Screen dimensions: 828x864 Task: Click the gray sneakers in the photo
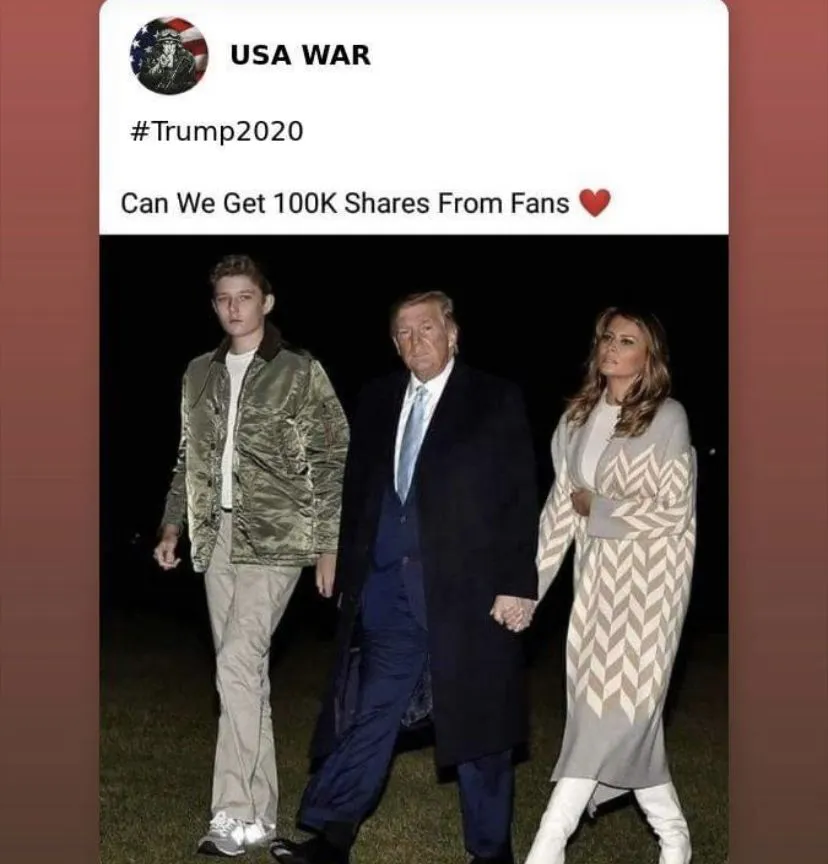[237, 834]
